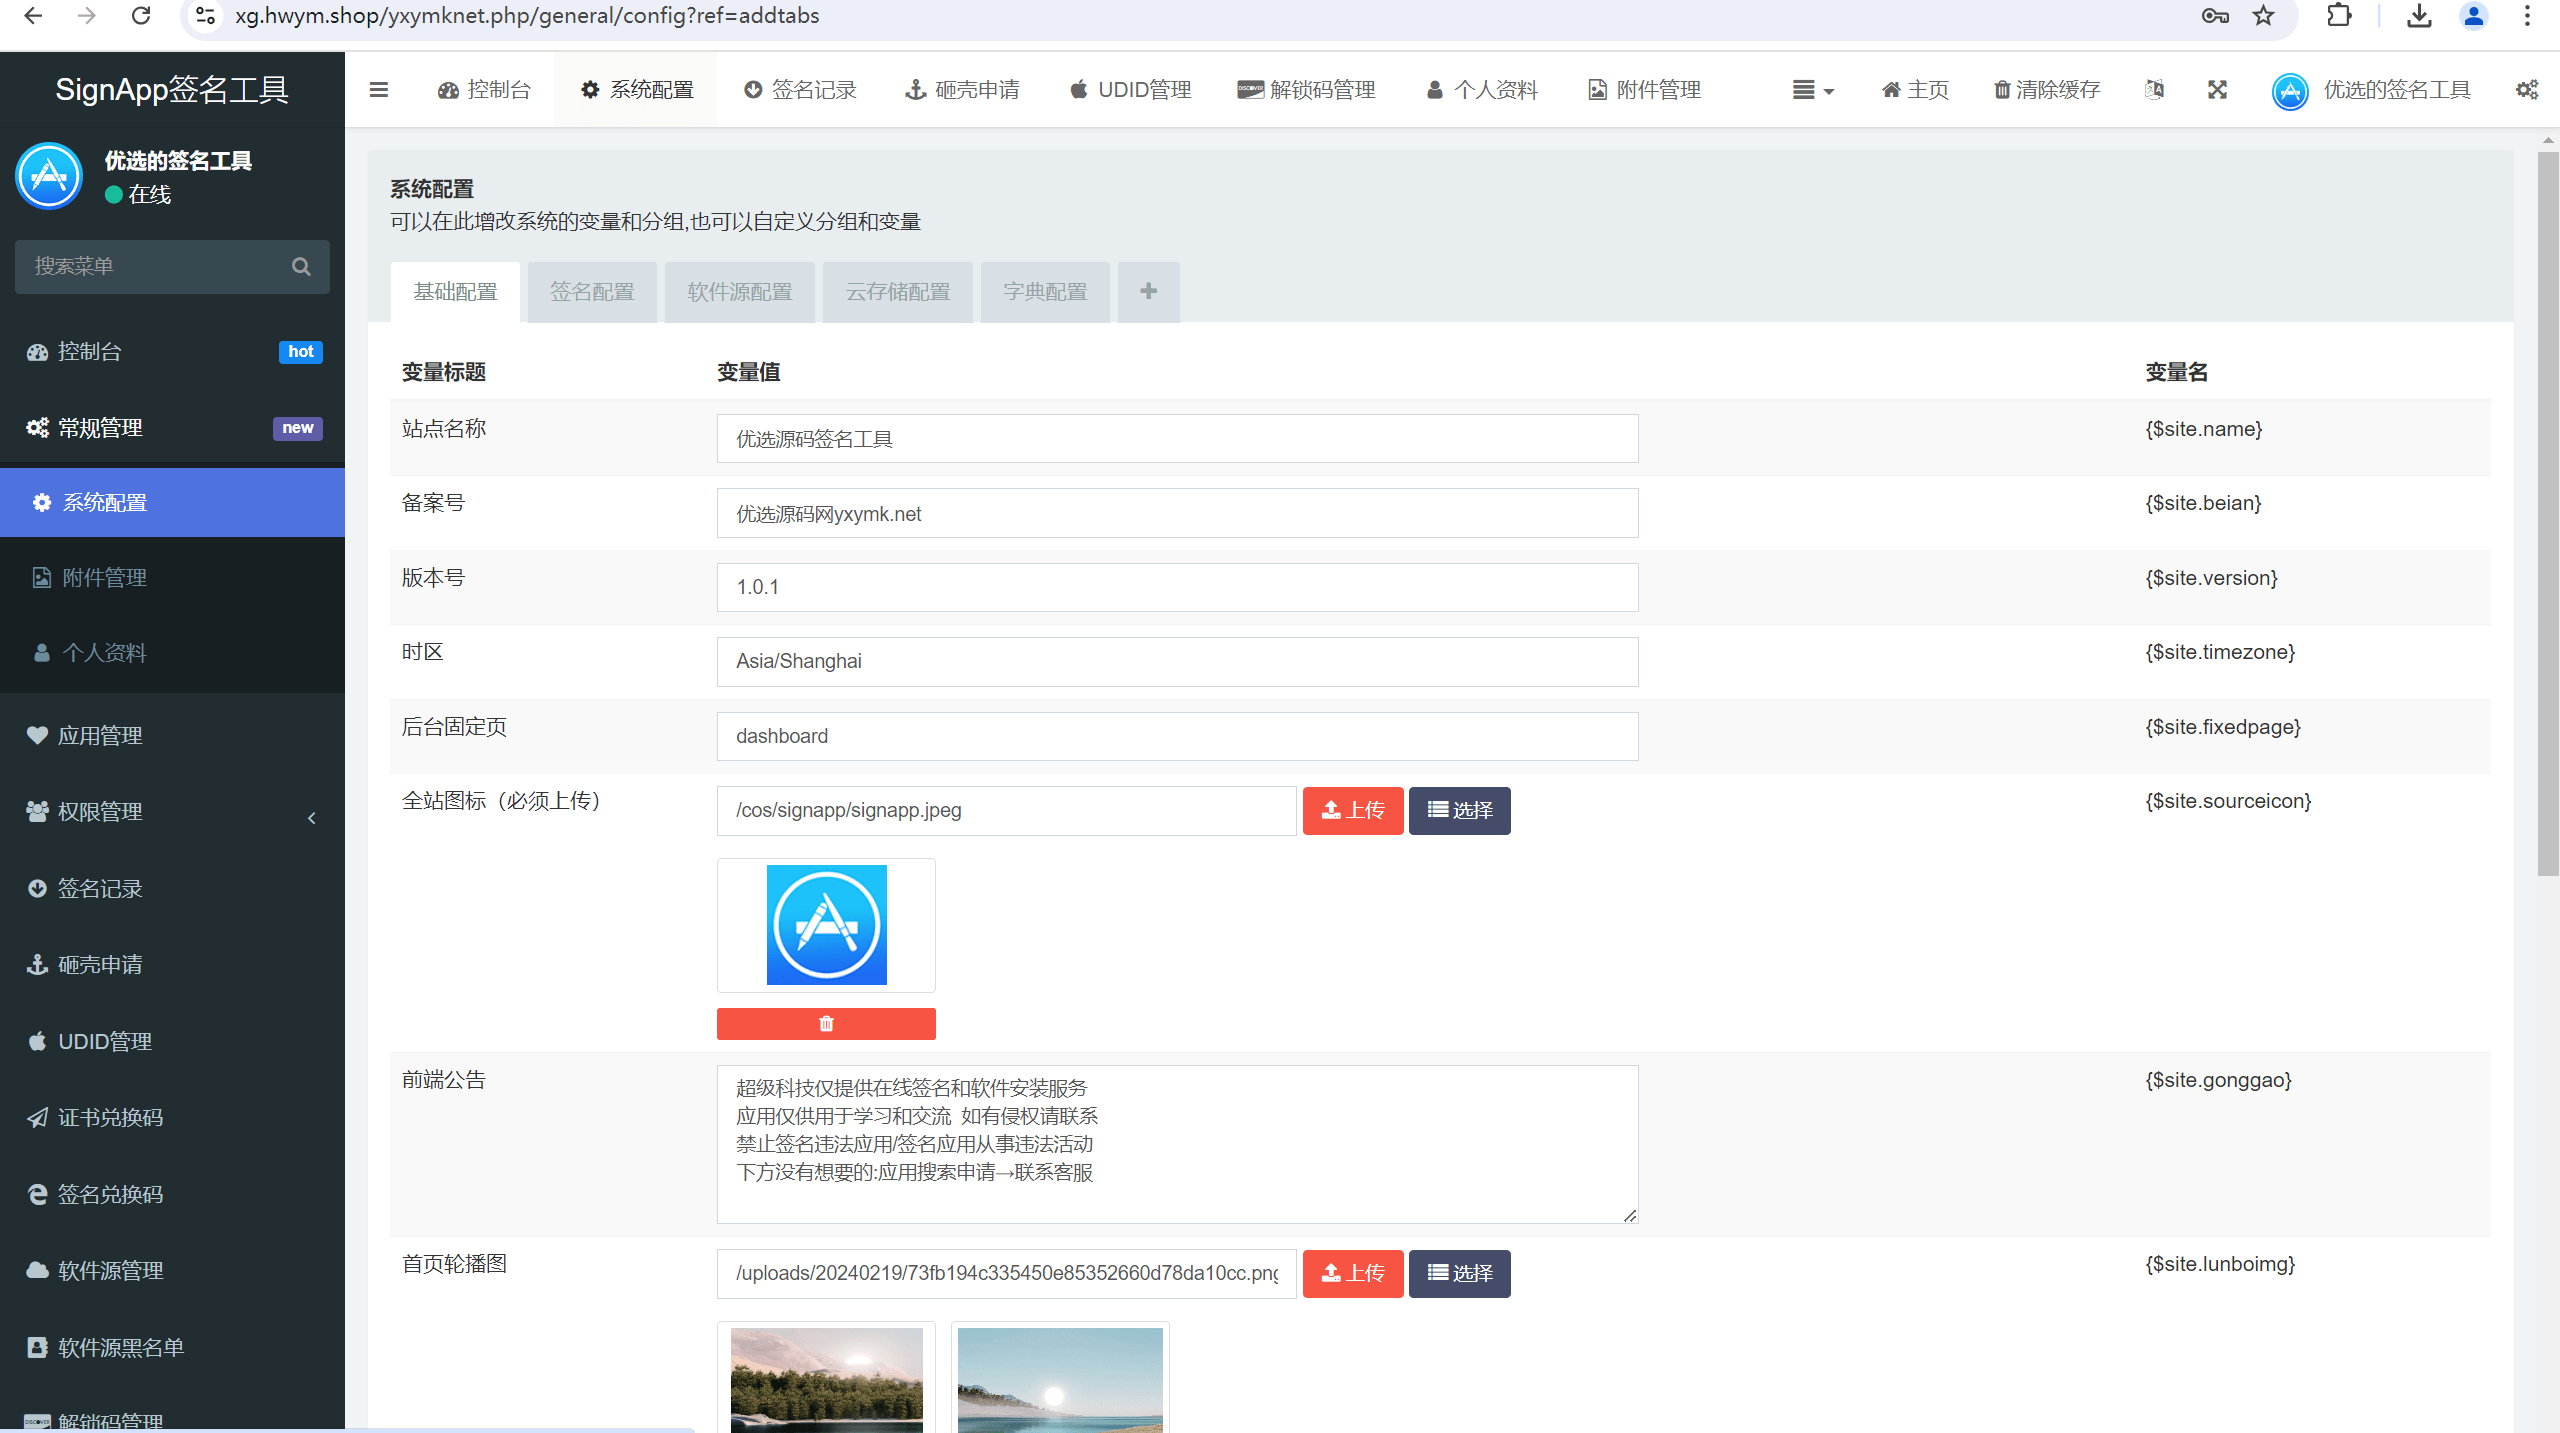The width and height of the screenshot is (2560, 1433).
Task: Add a new config group with plus tab
Action: click(x=1148, y=291)
